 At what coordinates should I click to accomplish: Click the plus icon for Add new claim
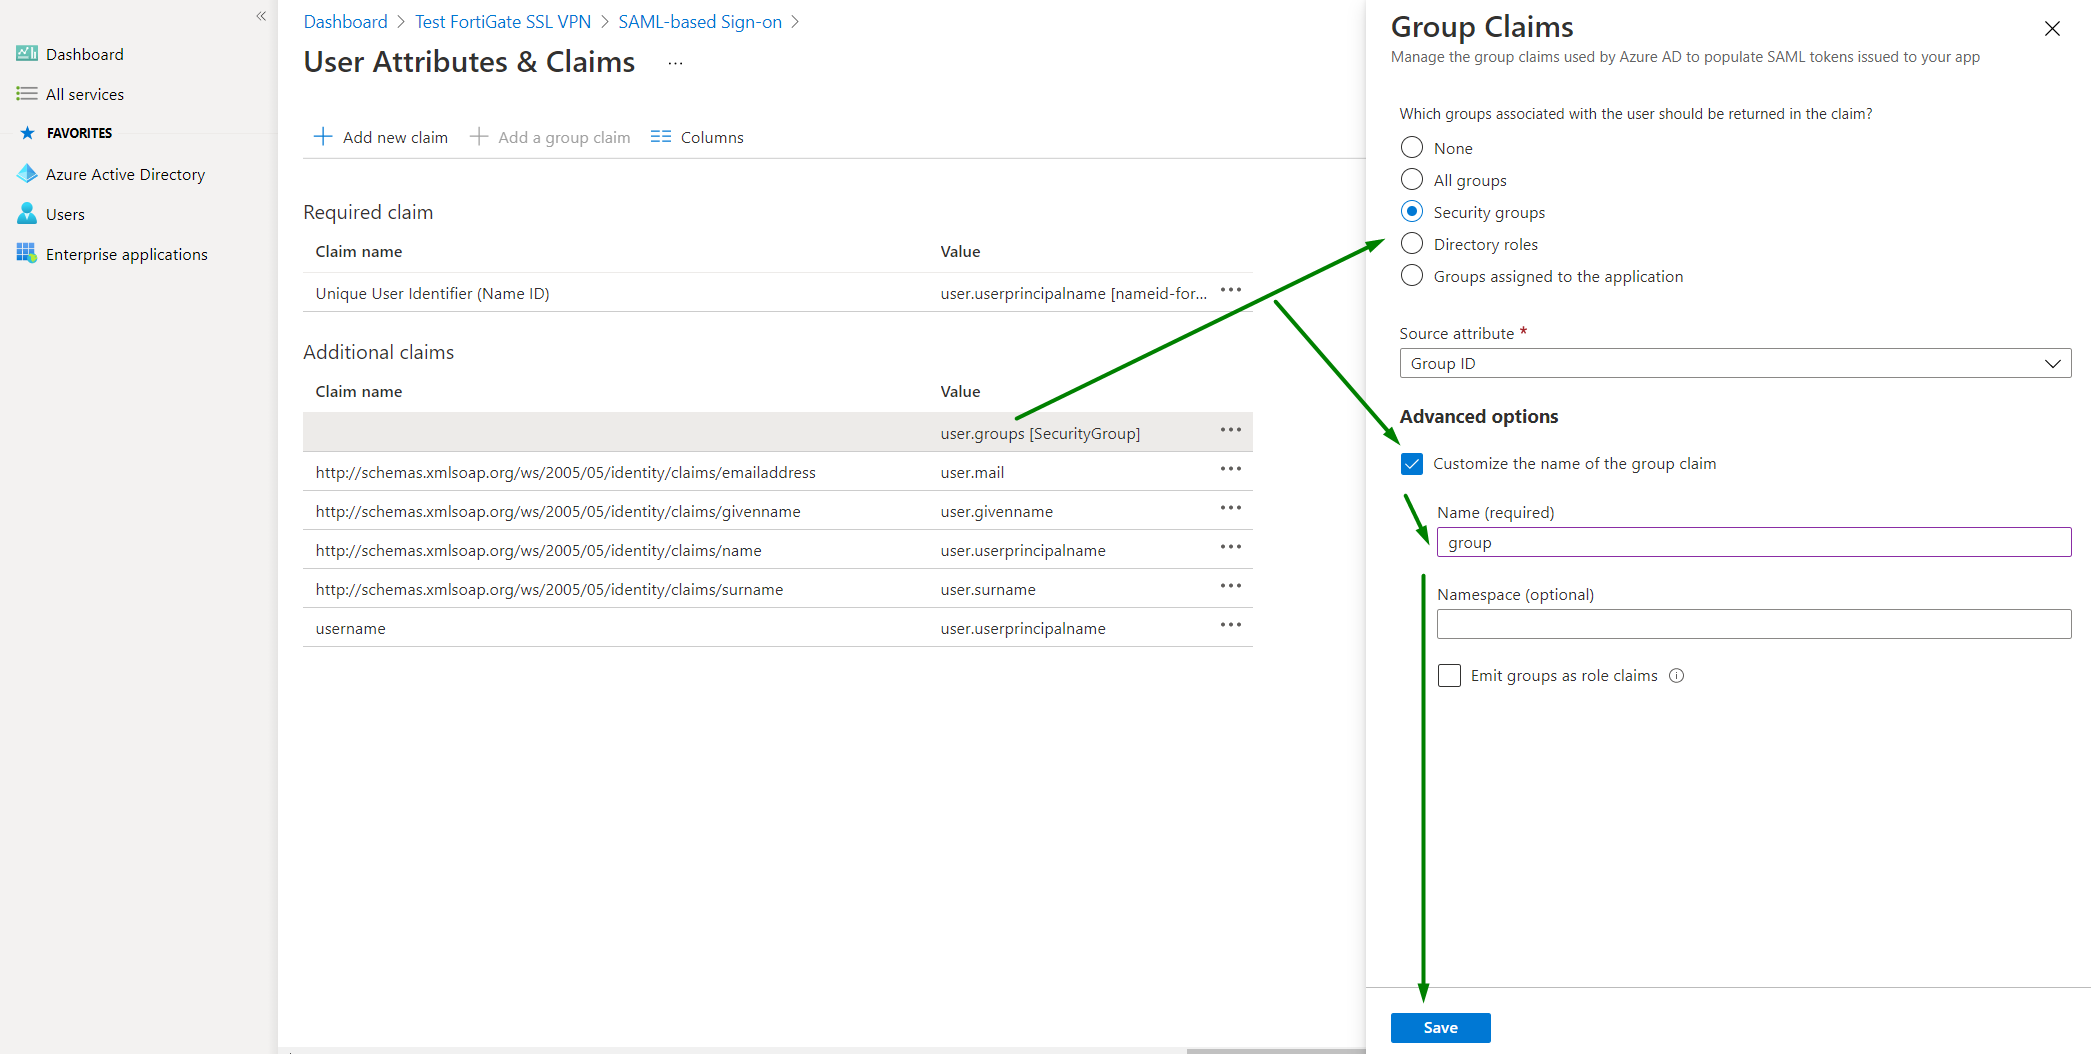(x=323, y=137)
